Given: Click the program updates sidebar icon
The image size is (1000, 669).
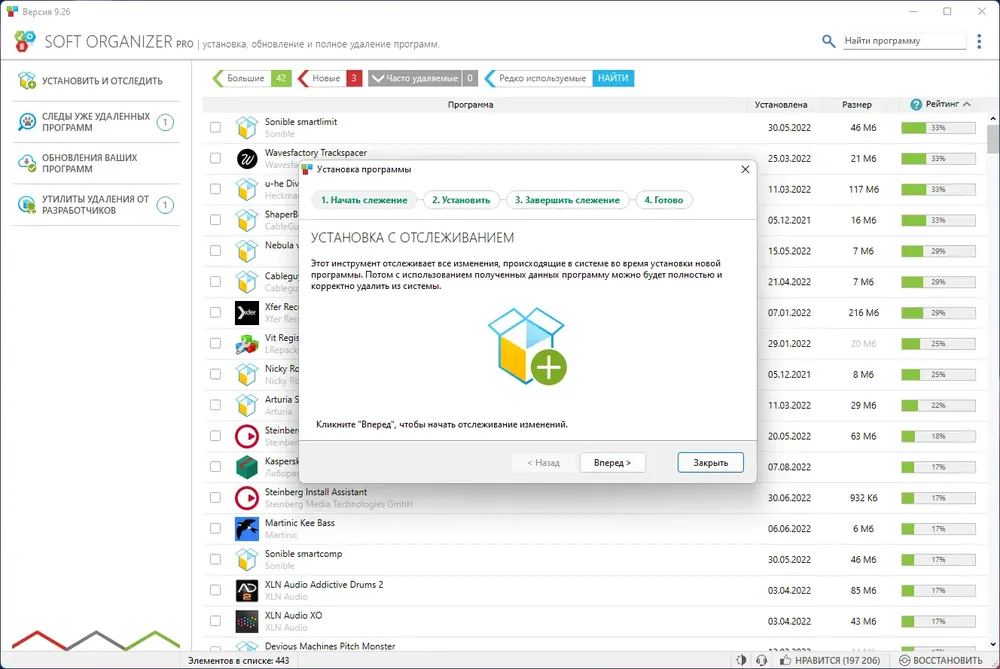Looking at the screenshot, I should pyautogui.click(x=27, y=163).
